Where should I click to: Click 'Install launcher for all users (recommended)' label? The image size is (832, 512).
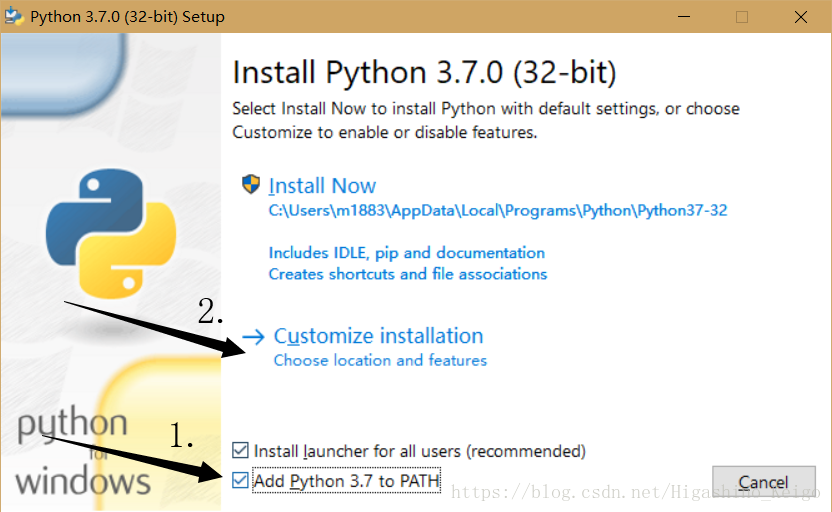pyautogui.click(x=419, y=451)
